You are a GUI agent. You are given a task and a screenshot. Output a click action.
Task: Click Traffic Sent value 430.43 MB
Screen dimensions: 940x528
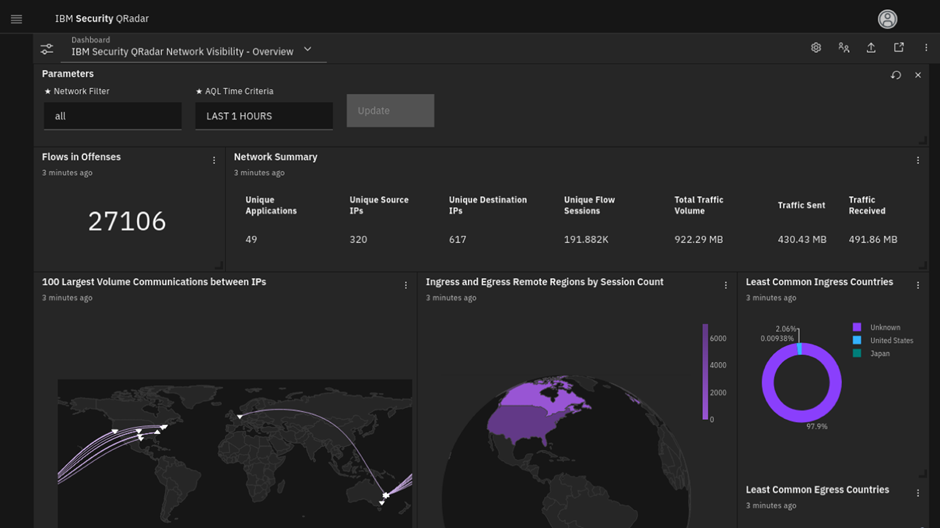(802, 240)
